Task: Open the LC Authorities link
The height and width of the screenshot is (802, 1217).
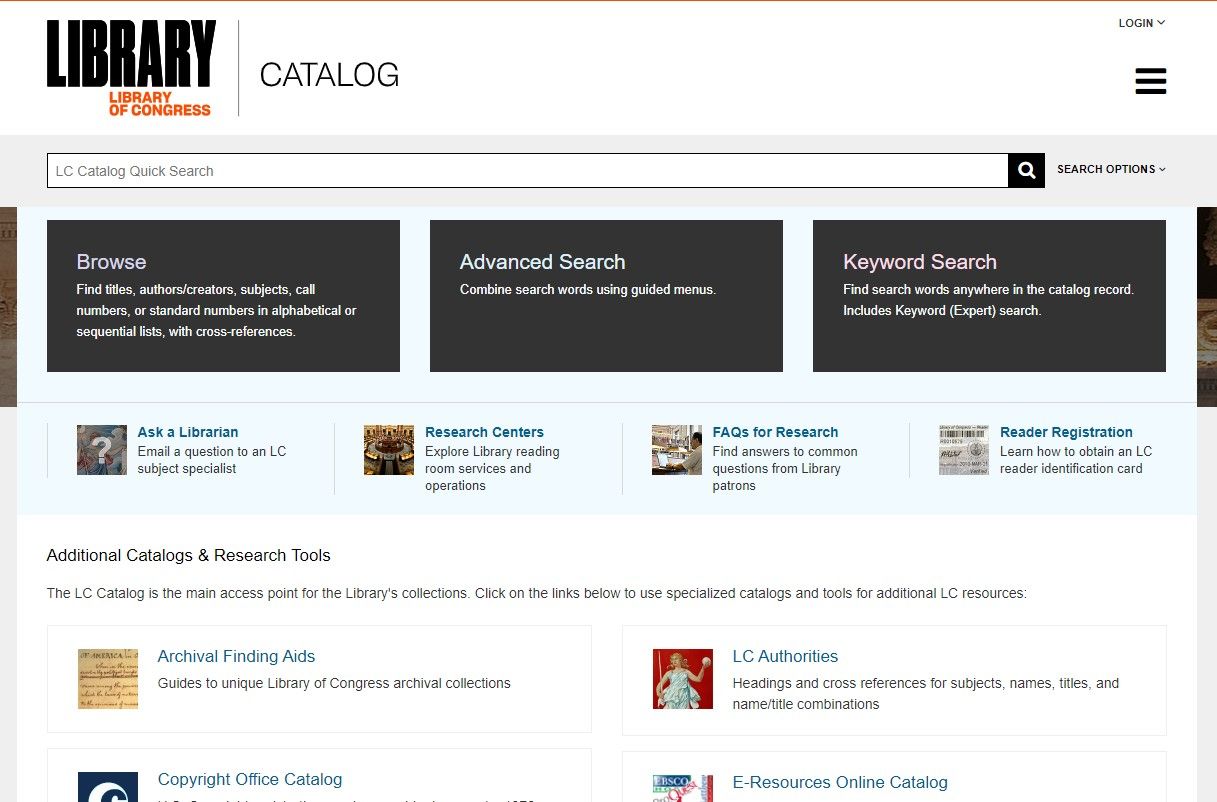Action: click(x=785, y=657)
